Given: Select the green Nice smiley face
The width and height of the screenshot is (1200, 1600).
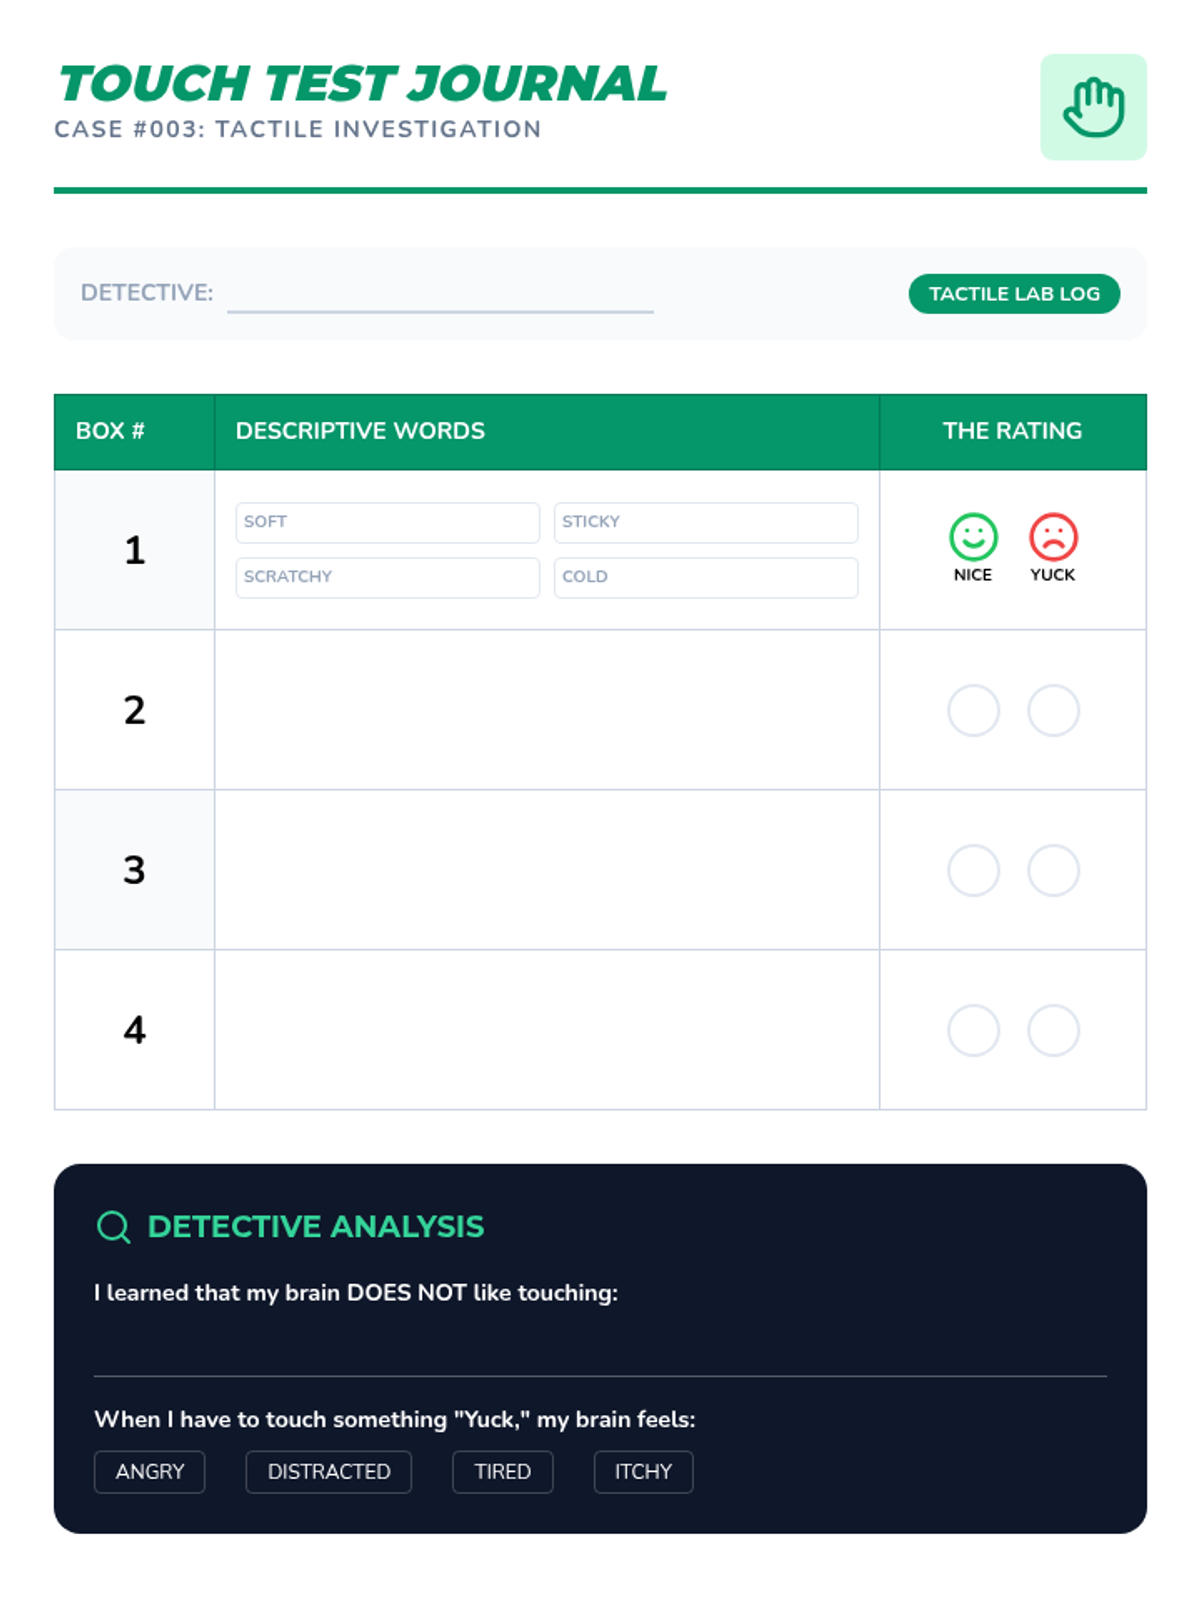Looking at the screenshot, I should 973,537.
